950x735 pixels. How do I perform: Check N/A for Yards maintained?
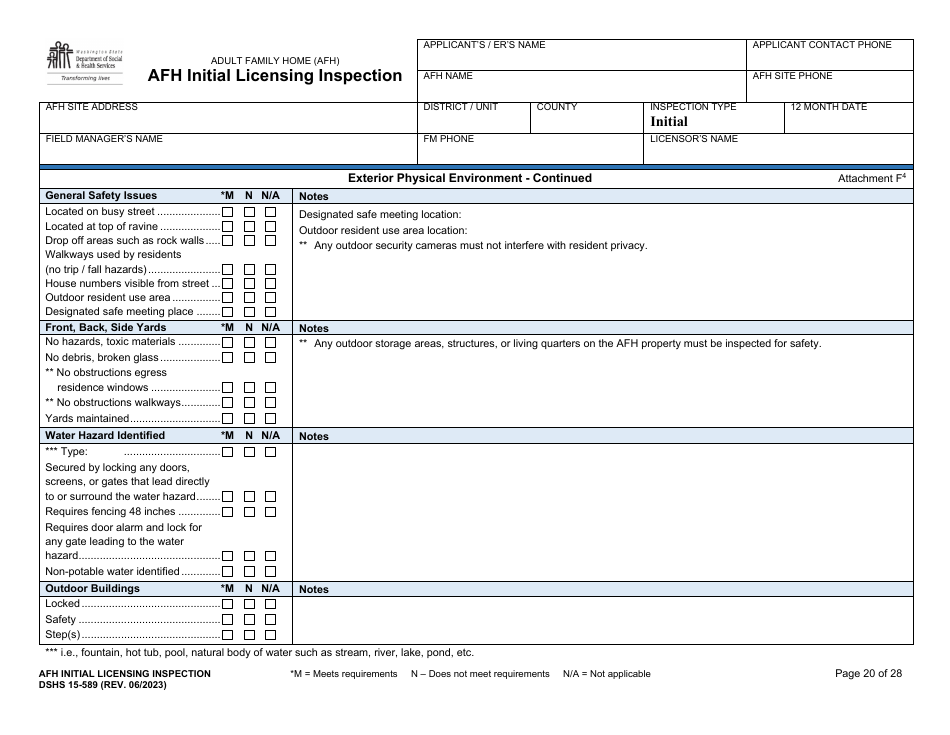click(x=268, y=418)
